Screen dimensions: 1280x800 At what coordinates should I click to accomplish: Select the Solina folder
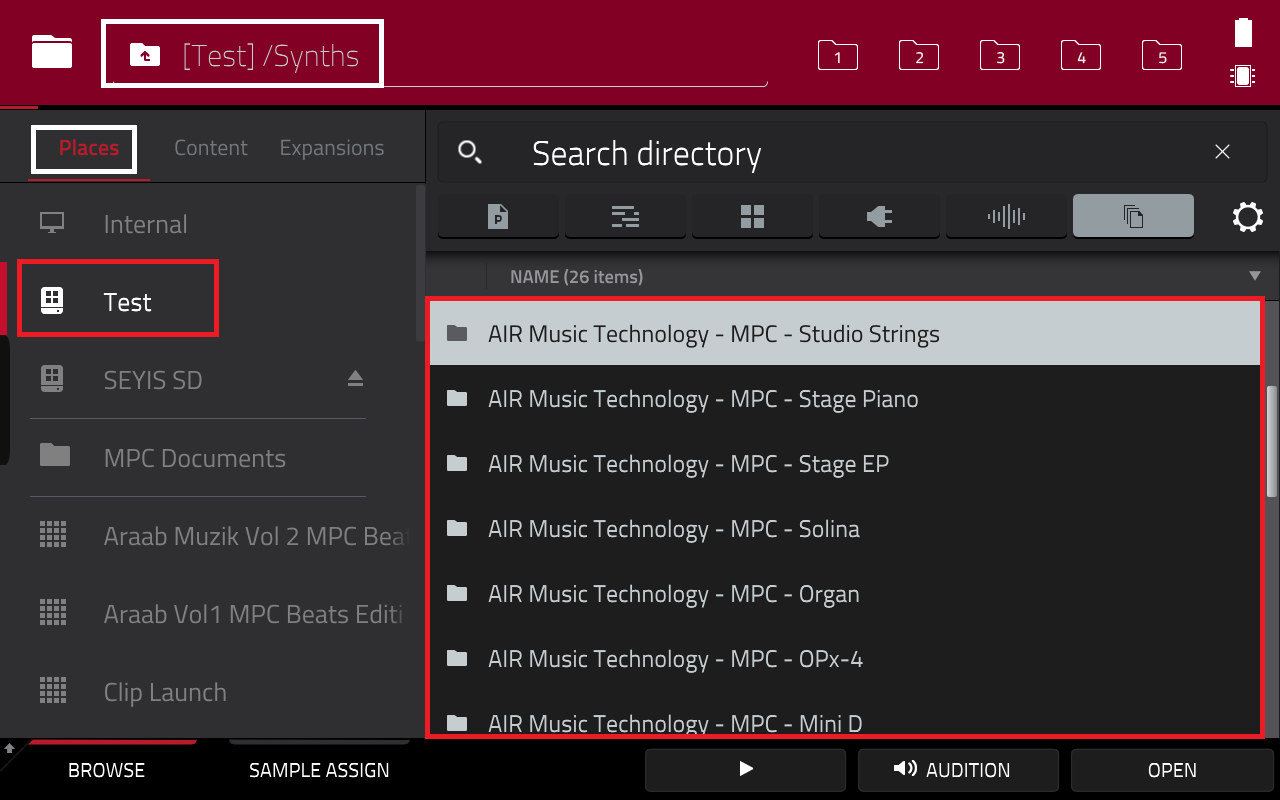pos(845,528)
